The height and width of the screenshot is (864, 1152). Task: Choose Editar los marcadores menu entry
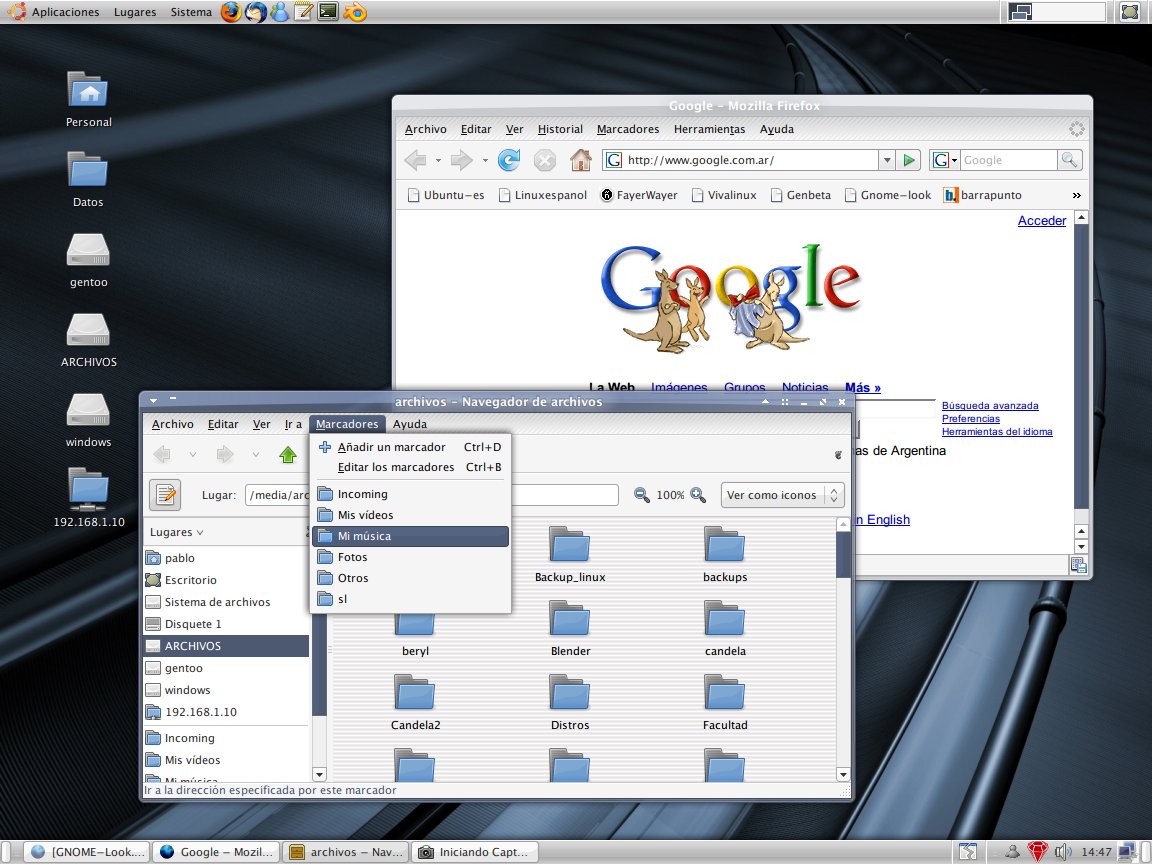(x=410, y=467)
